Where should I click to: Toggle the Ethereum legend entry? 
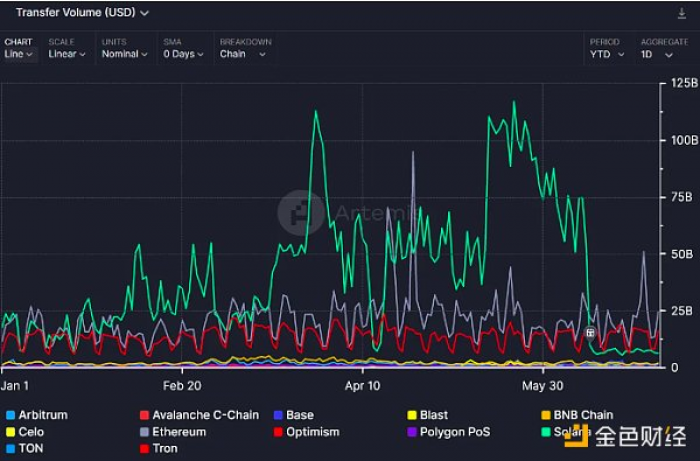tap(173, 432)
